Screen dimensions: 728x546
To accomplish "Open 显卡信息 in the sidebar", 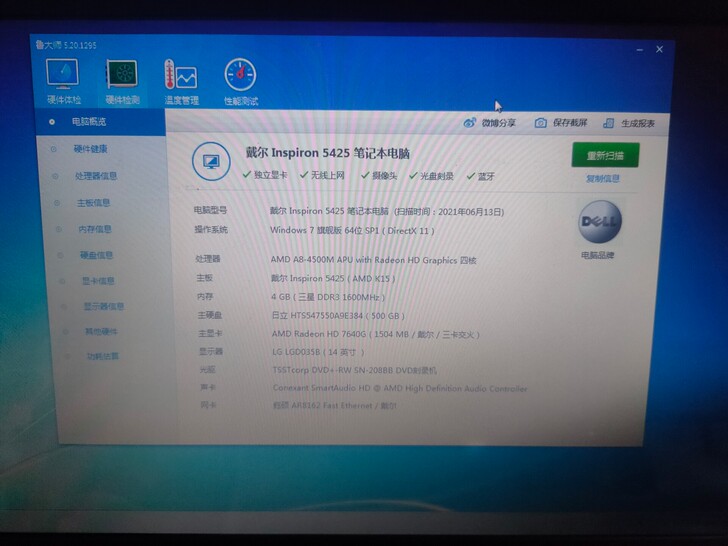I will [x=98, y=281].
